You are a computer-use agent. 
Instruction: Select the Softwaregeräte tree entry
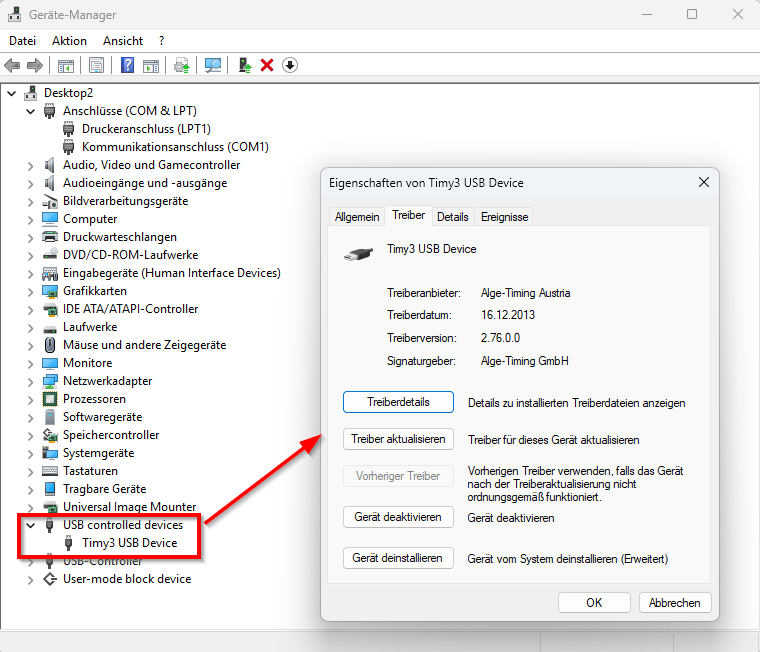point(102,417)
